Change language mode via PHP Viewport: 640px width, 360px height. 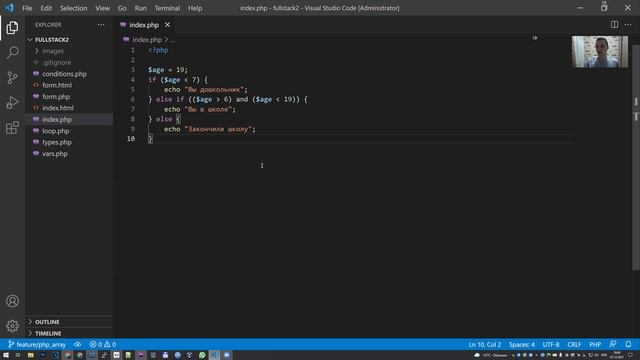[x=595, y=344]
